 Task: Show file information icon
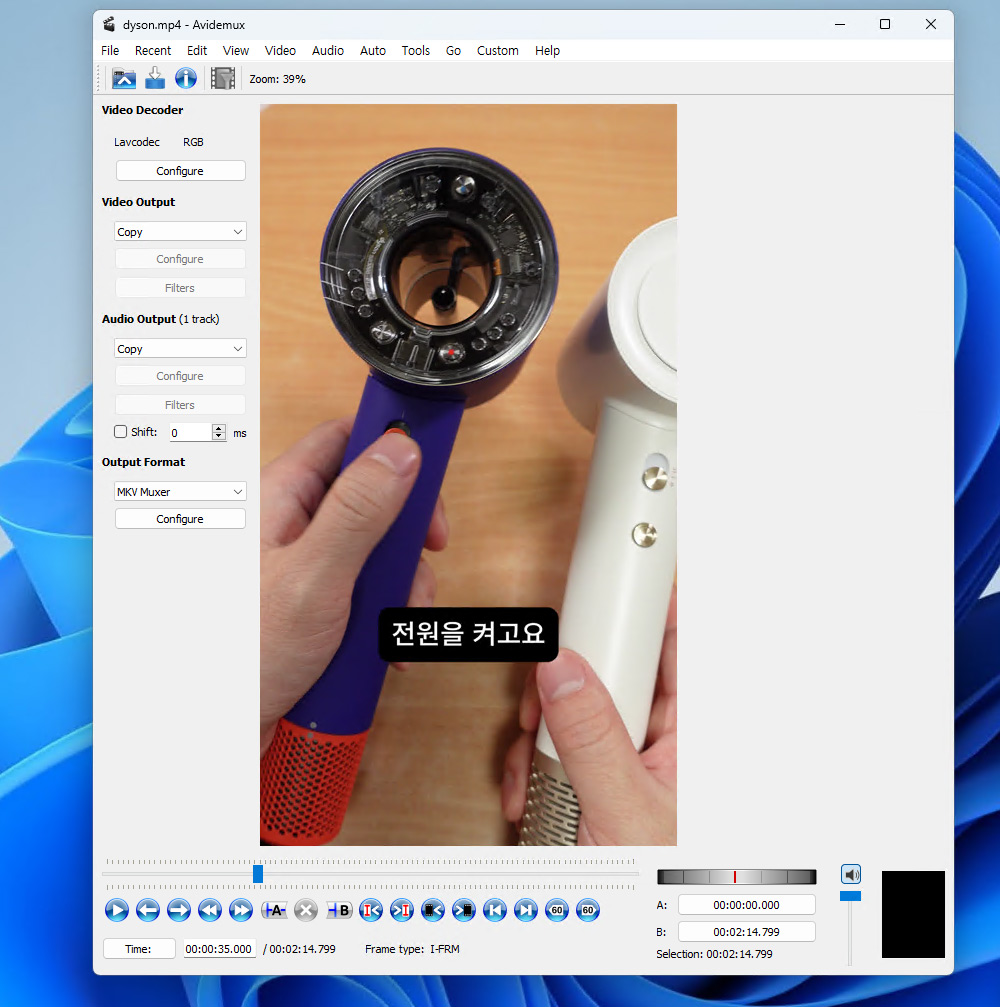pyautogui.click(x=186, y=78)
